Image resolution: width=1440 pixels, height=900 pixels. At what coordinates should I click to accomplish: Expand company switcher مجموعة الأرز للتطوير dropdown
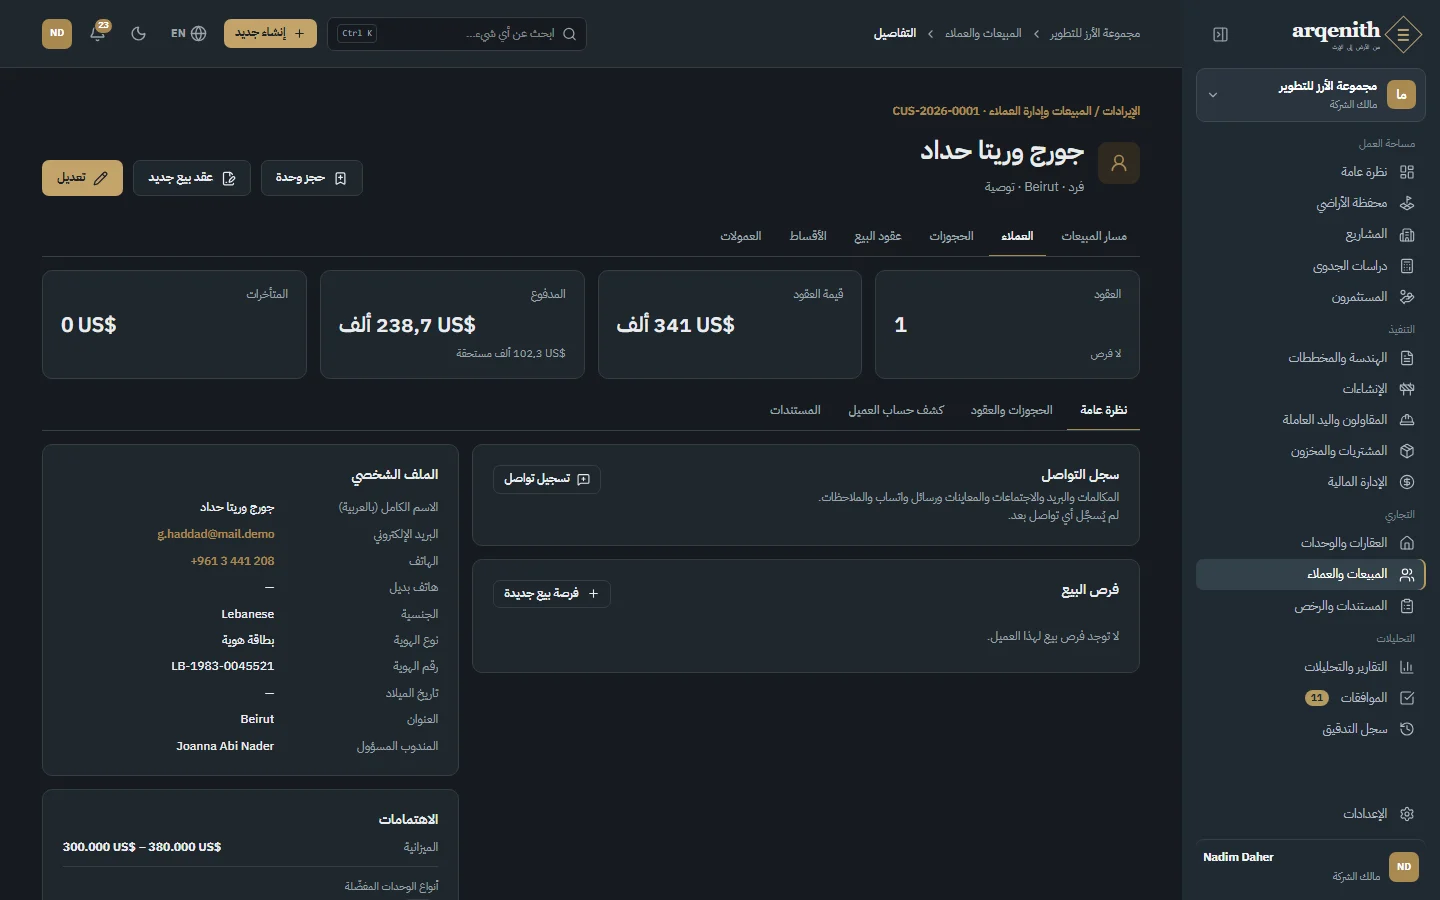coord(1311,95)
